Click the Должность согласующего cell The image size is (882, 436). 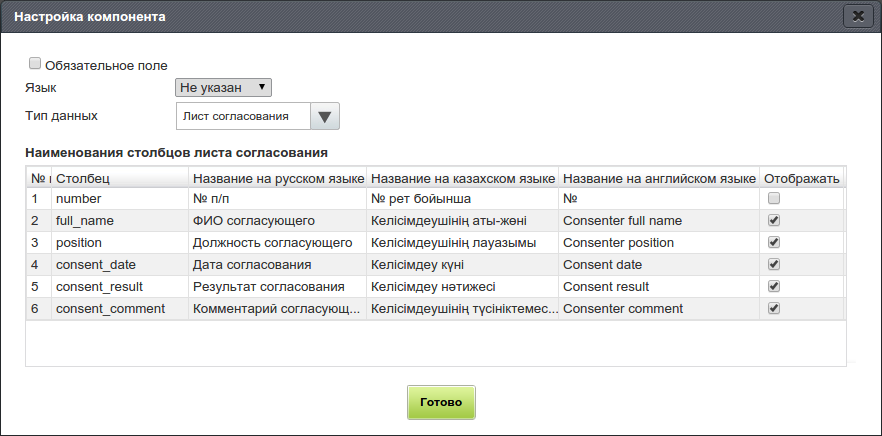[277, 242]
